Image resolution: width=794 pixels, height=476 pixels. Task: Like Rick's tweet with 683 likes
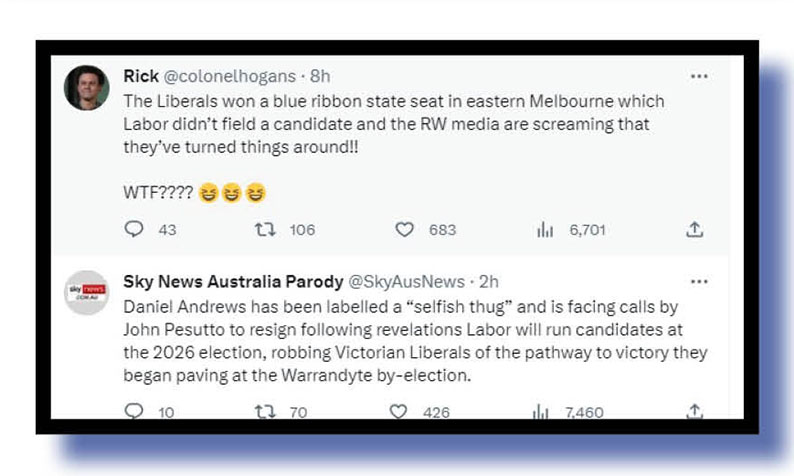pyautogui.click(x=404, y=230)
